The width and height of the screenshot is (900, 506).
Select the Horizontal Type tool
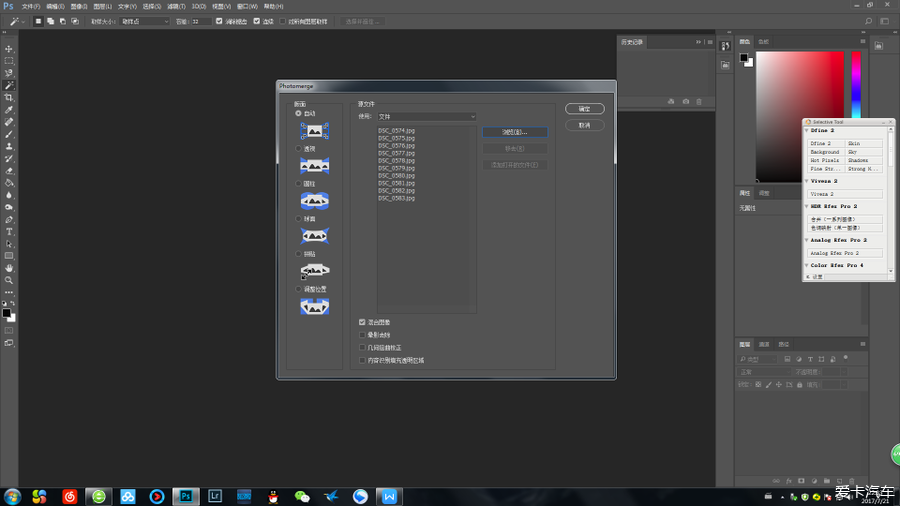(9, 232)
